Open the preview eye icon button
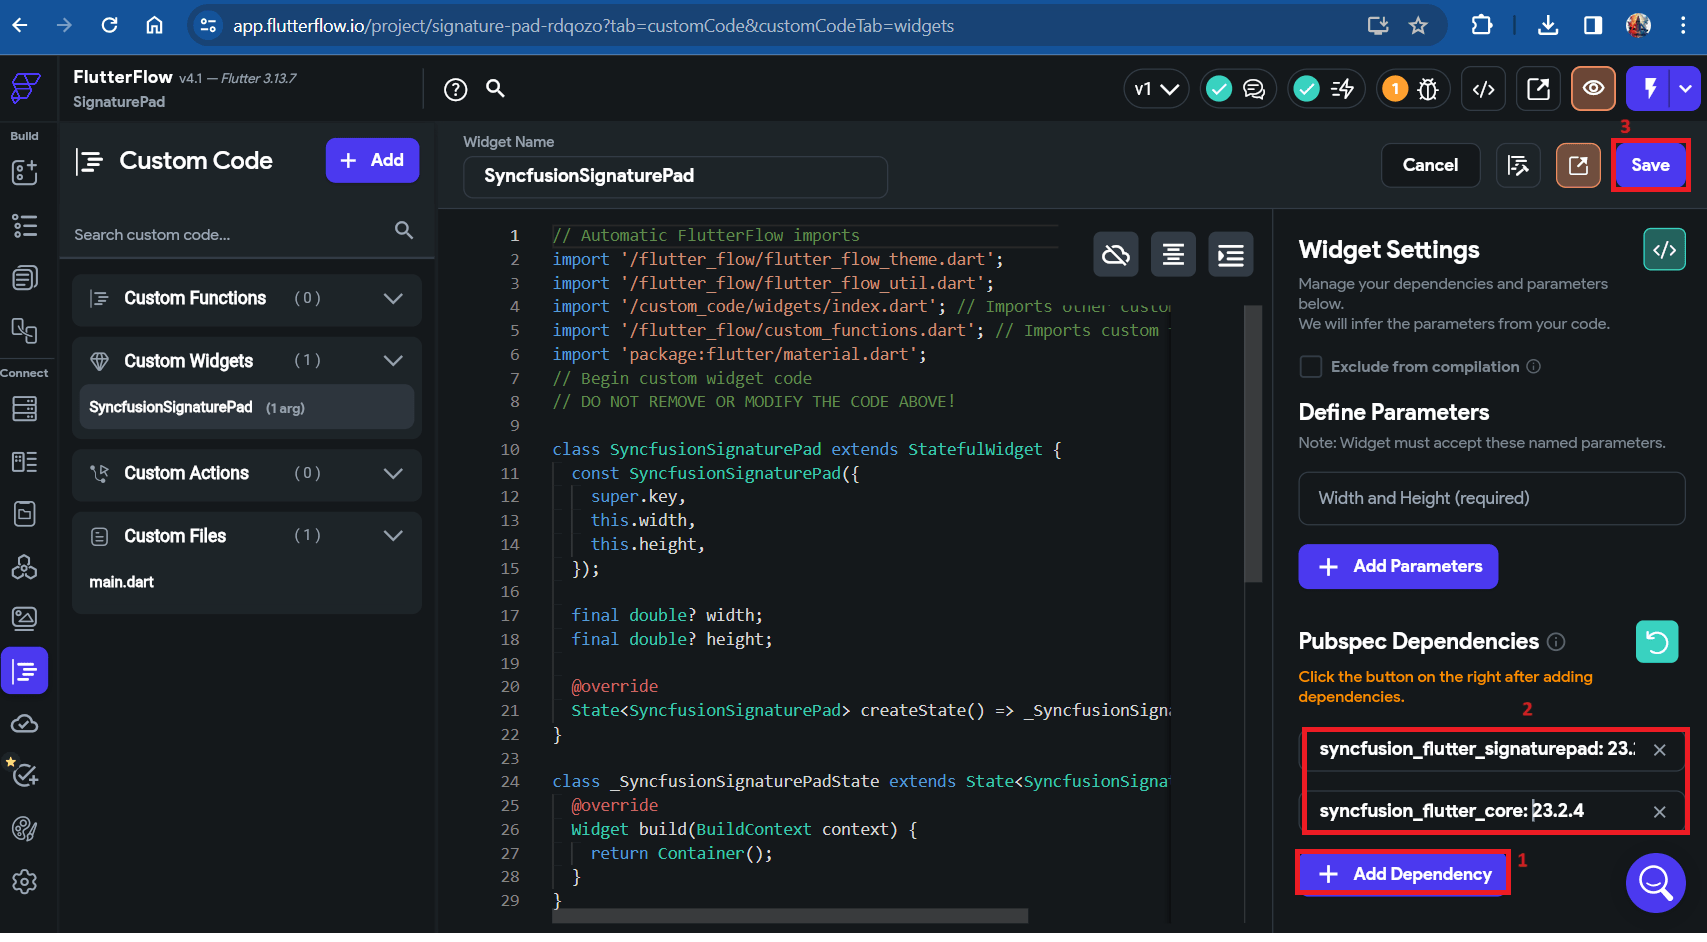Image resolution: width=1707 pixels, height=942 pixels. (1593, 89)
